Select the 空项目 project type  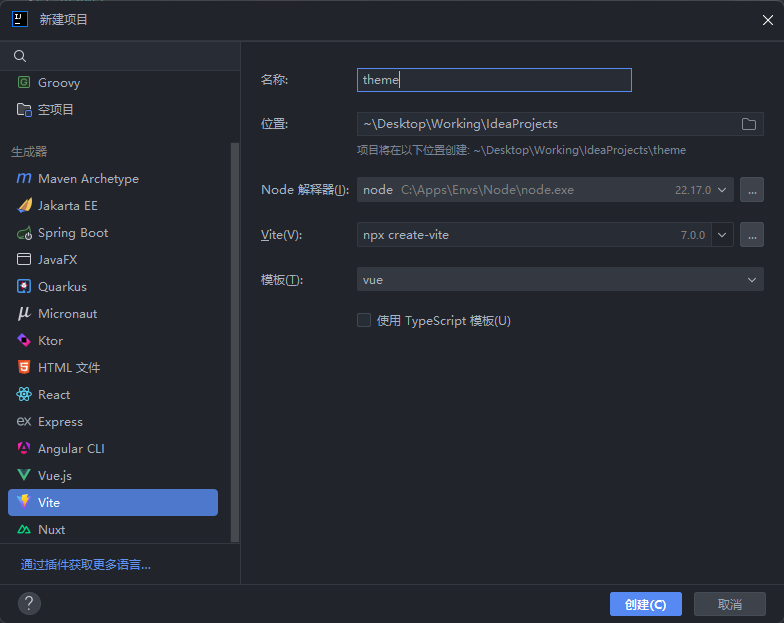click(x=113, y=110)
